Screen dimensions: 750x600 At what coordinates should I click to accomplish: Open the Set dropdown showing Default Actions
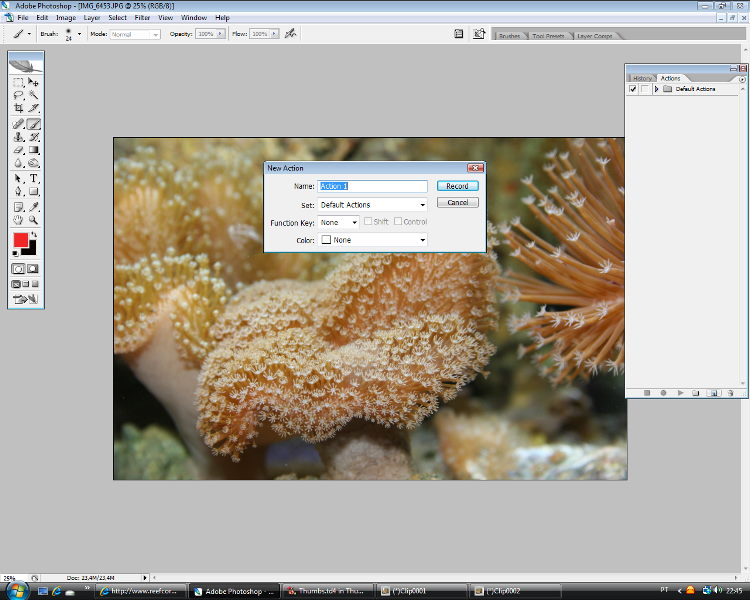(372, 204)
